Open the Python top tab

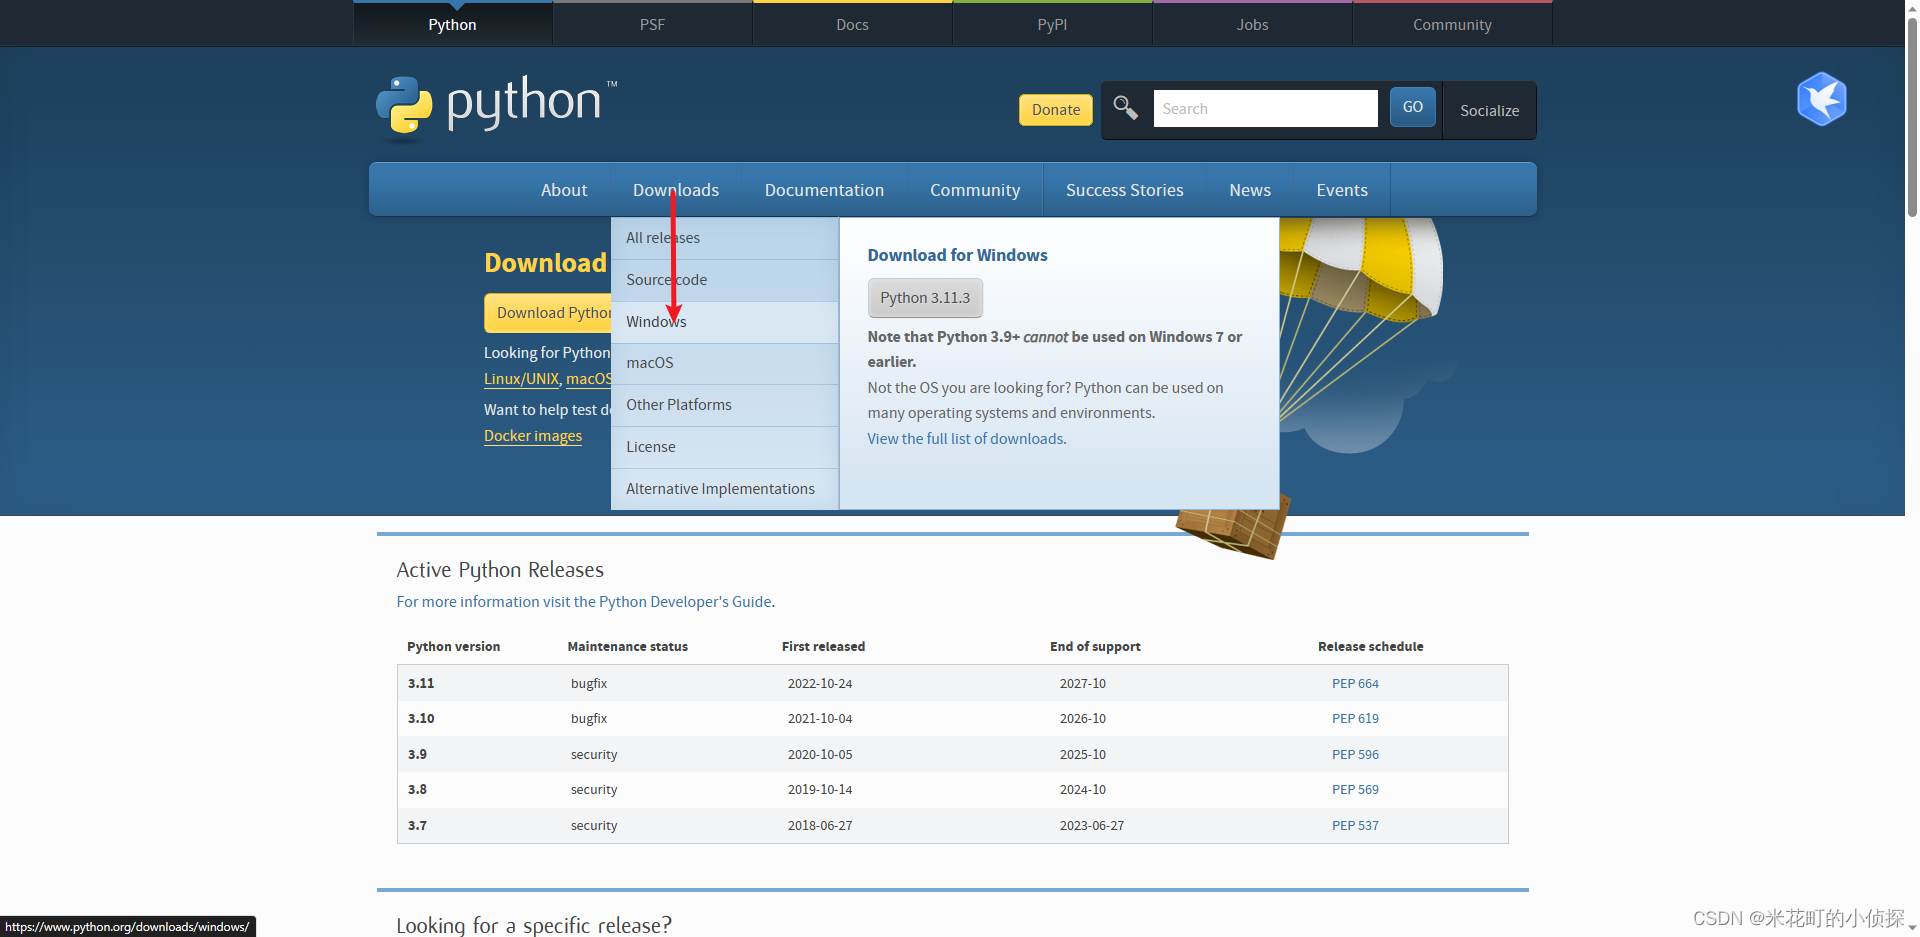click(452, 24)
